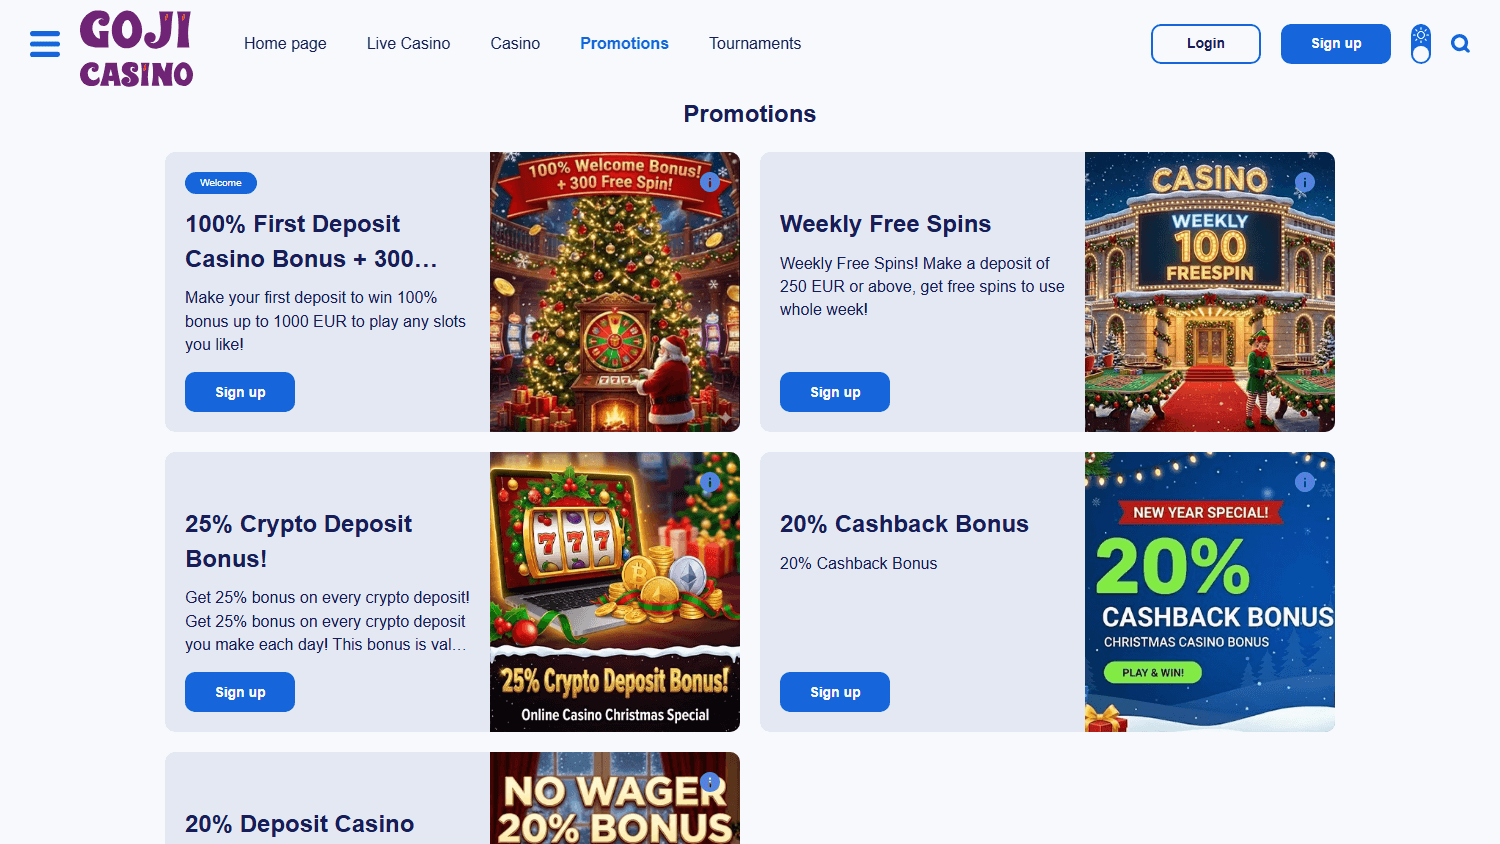Sign up for the 100% First Deposit bonus

click(240, 392)
